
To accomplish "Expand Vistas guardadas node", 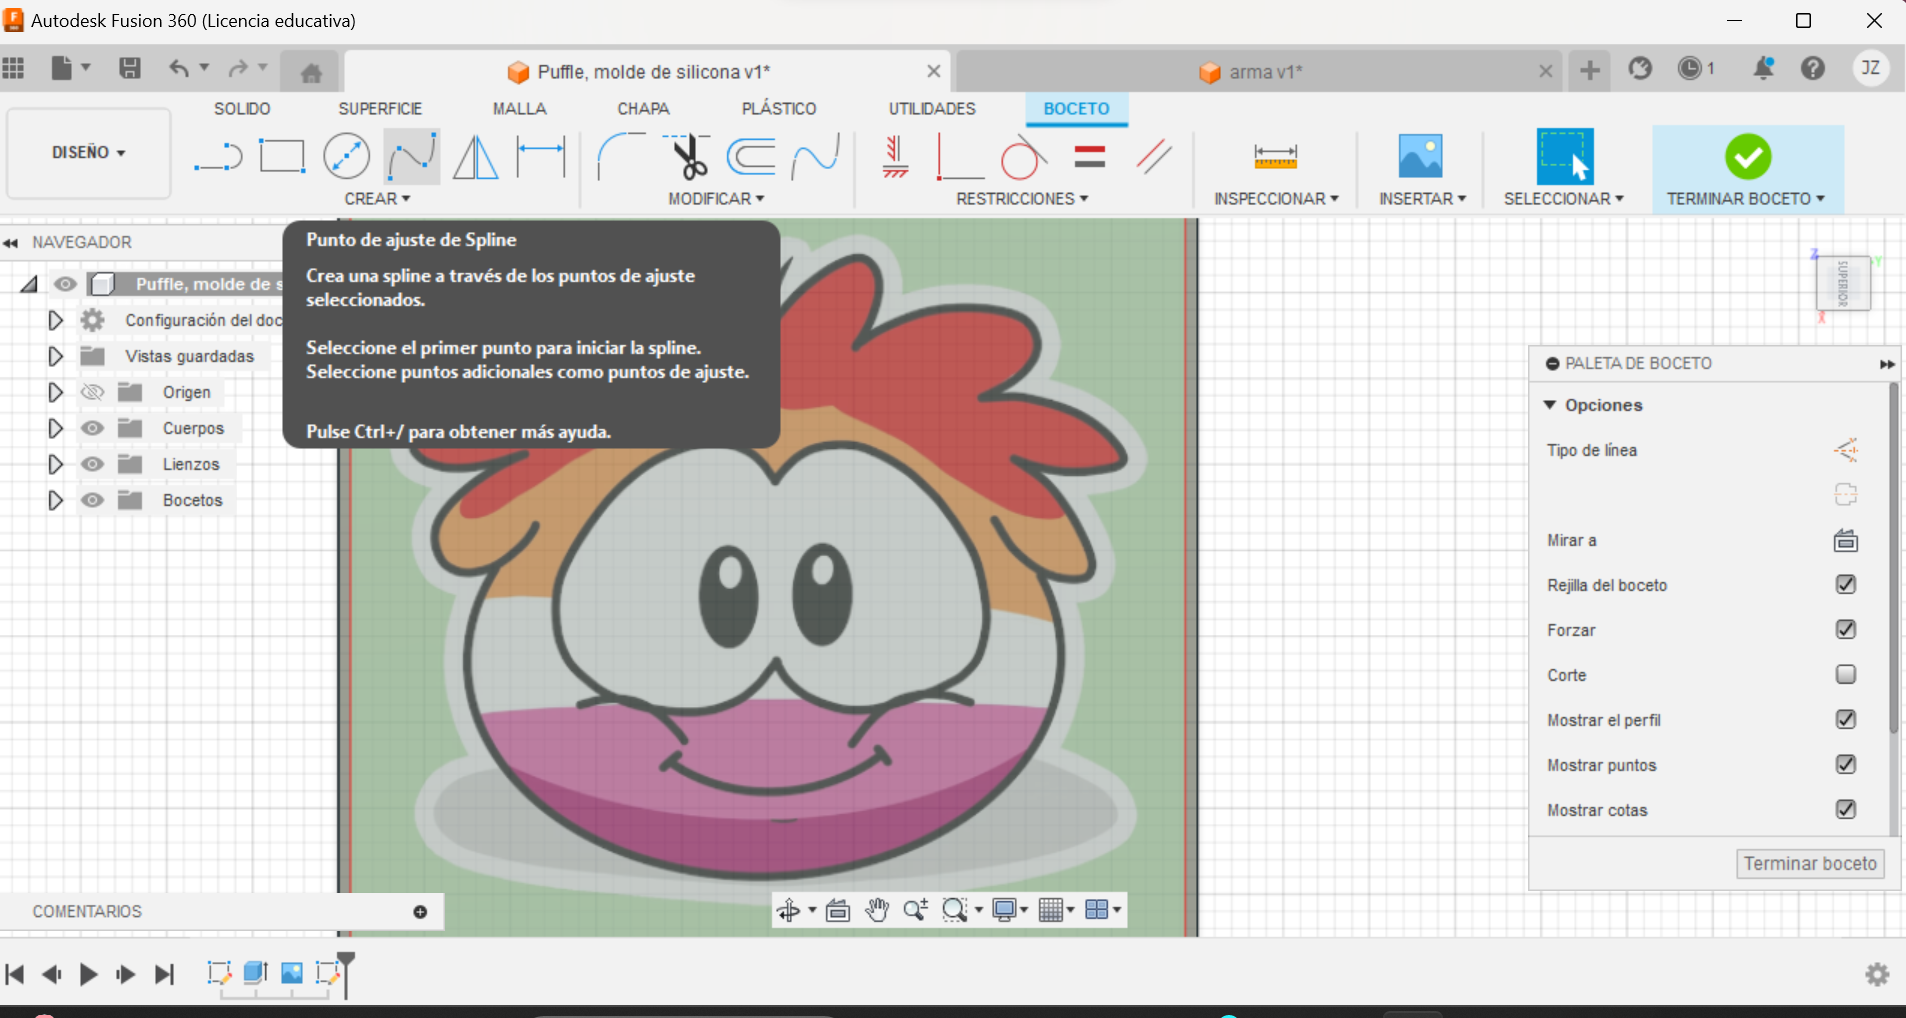I will 56,356.
